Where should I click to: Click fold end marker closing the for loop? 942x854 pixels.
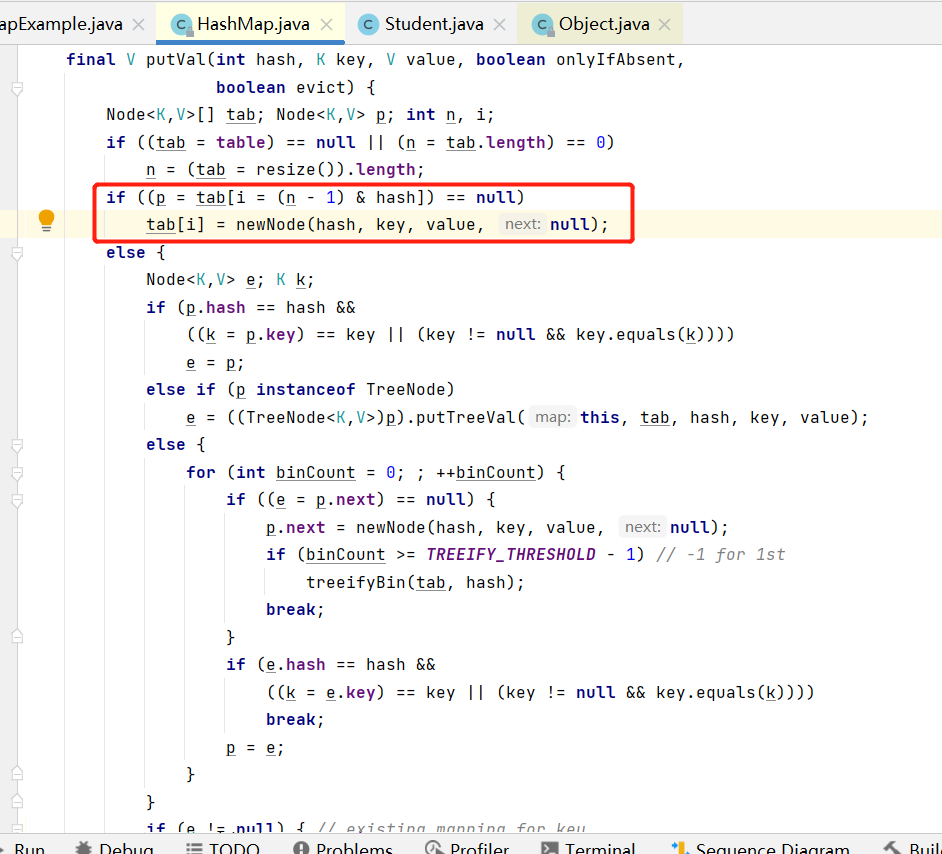[17, 774]
